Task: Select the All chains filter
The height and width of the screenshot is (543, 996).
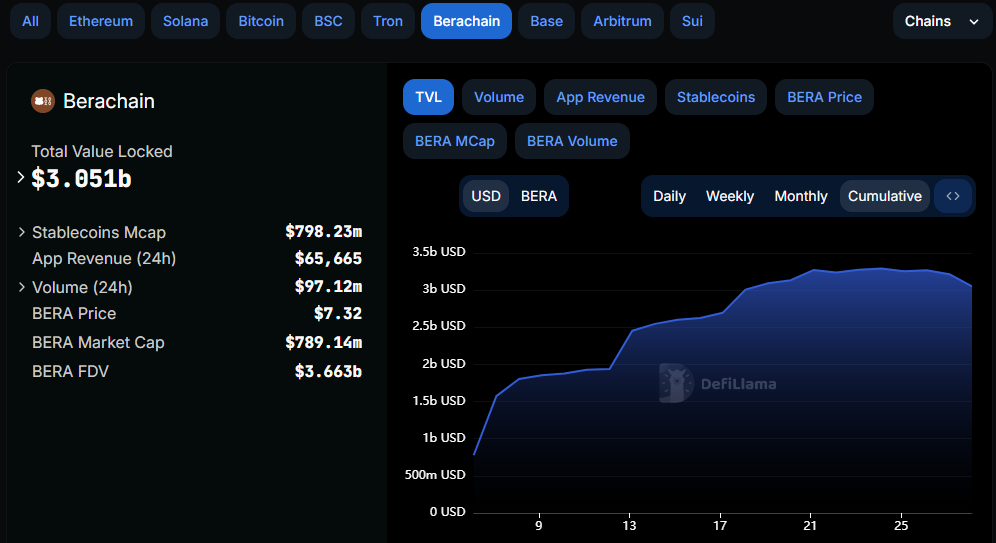Action: 30,21
